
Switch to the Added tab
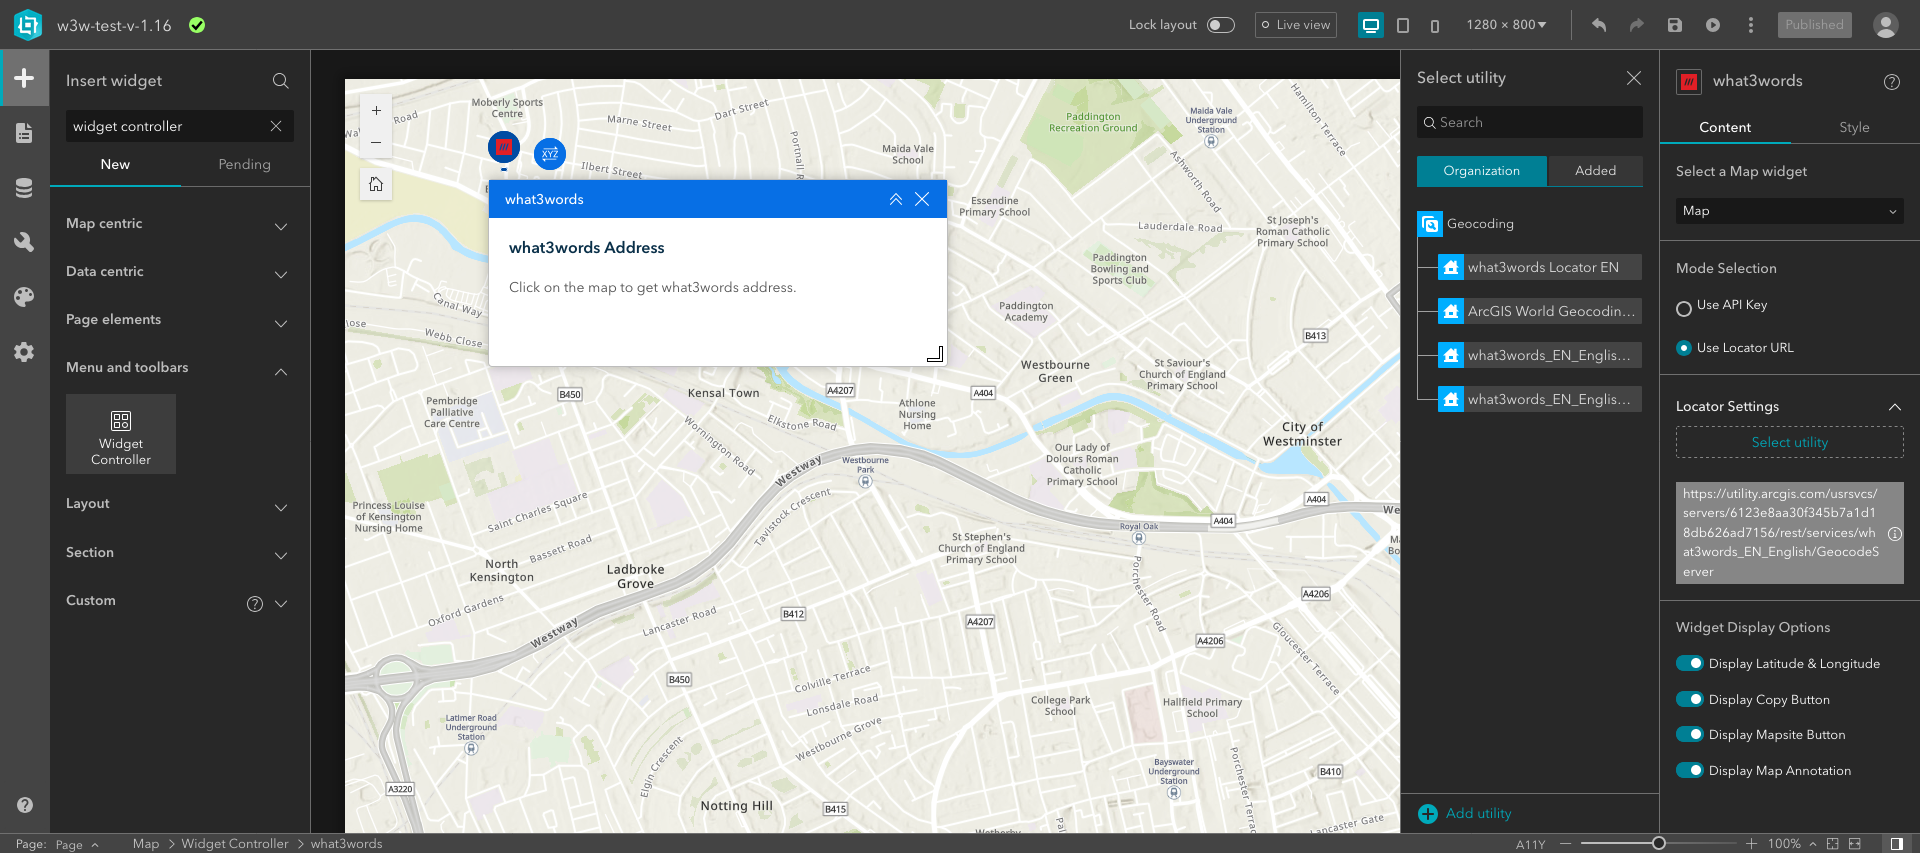click(x=1595, y=171)
